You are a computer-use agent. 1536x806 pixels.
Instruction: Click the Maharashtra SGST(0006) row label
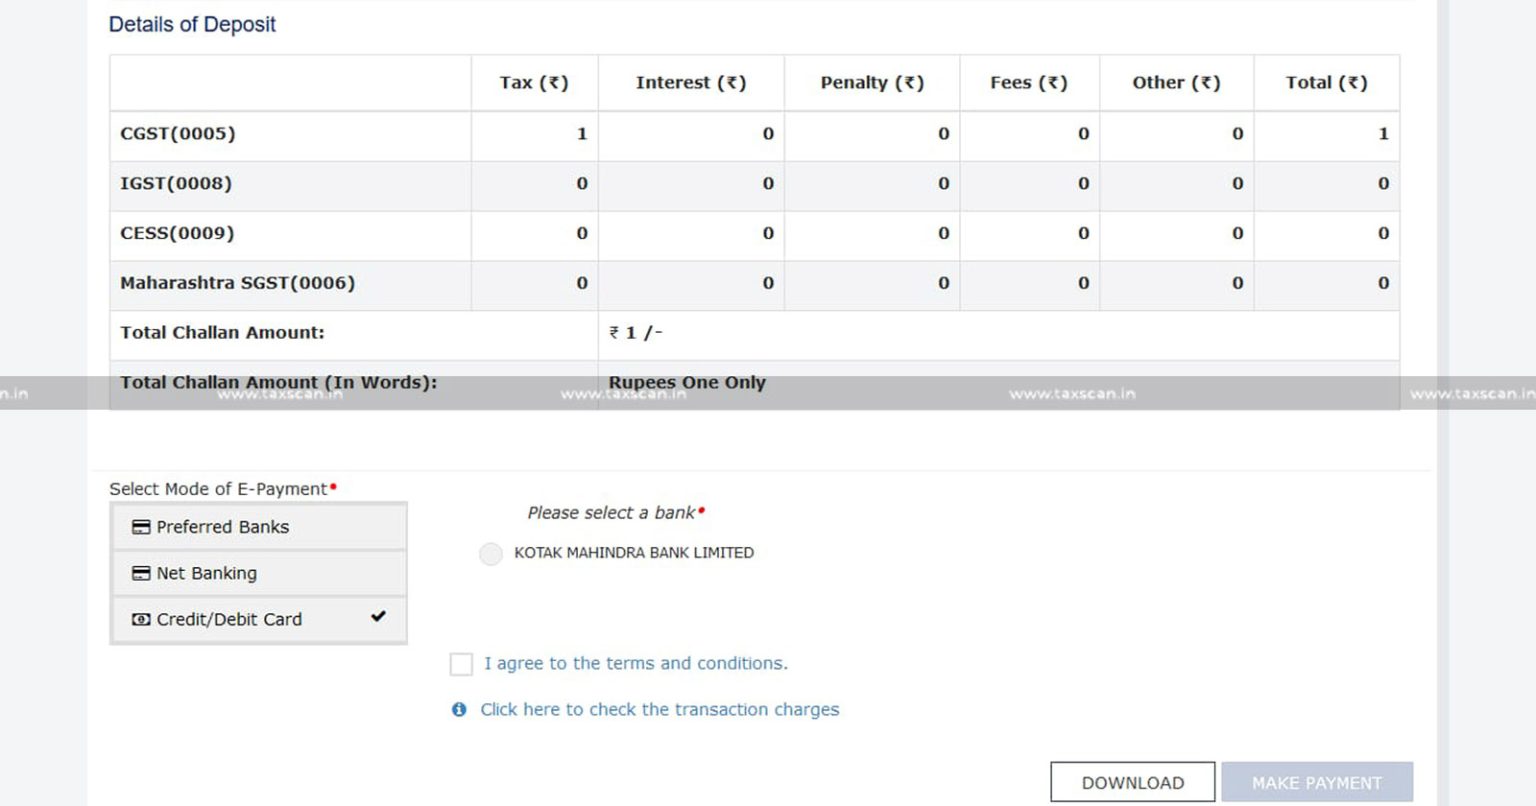click(238, 284)
